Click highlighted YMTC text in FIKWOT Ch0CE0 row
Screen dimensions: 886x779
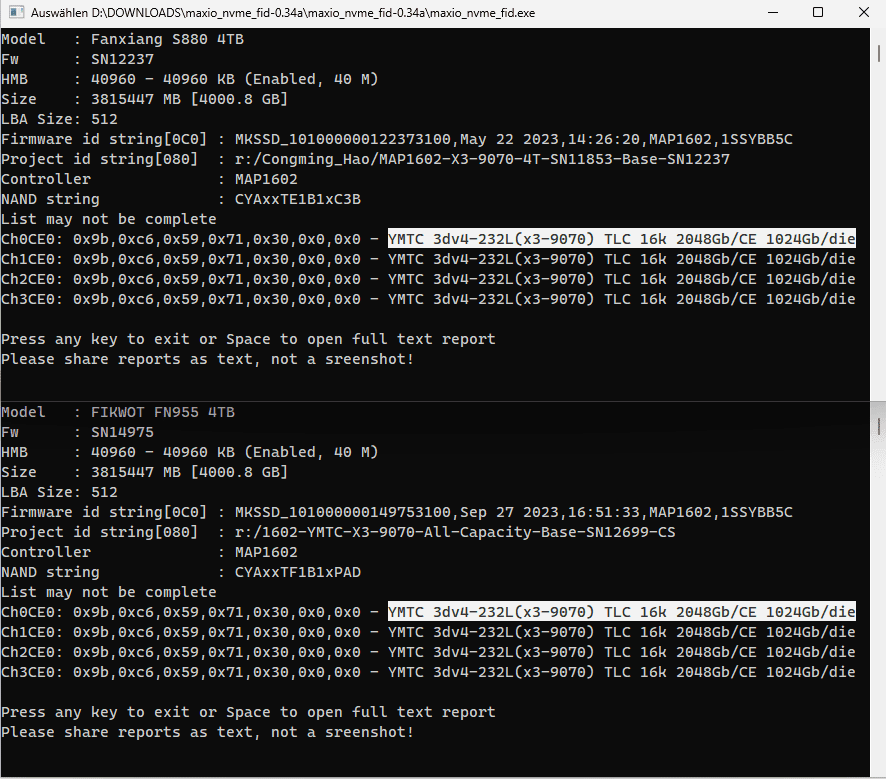pos(622,612)
